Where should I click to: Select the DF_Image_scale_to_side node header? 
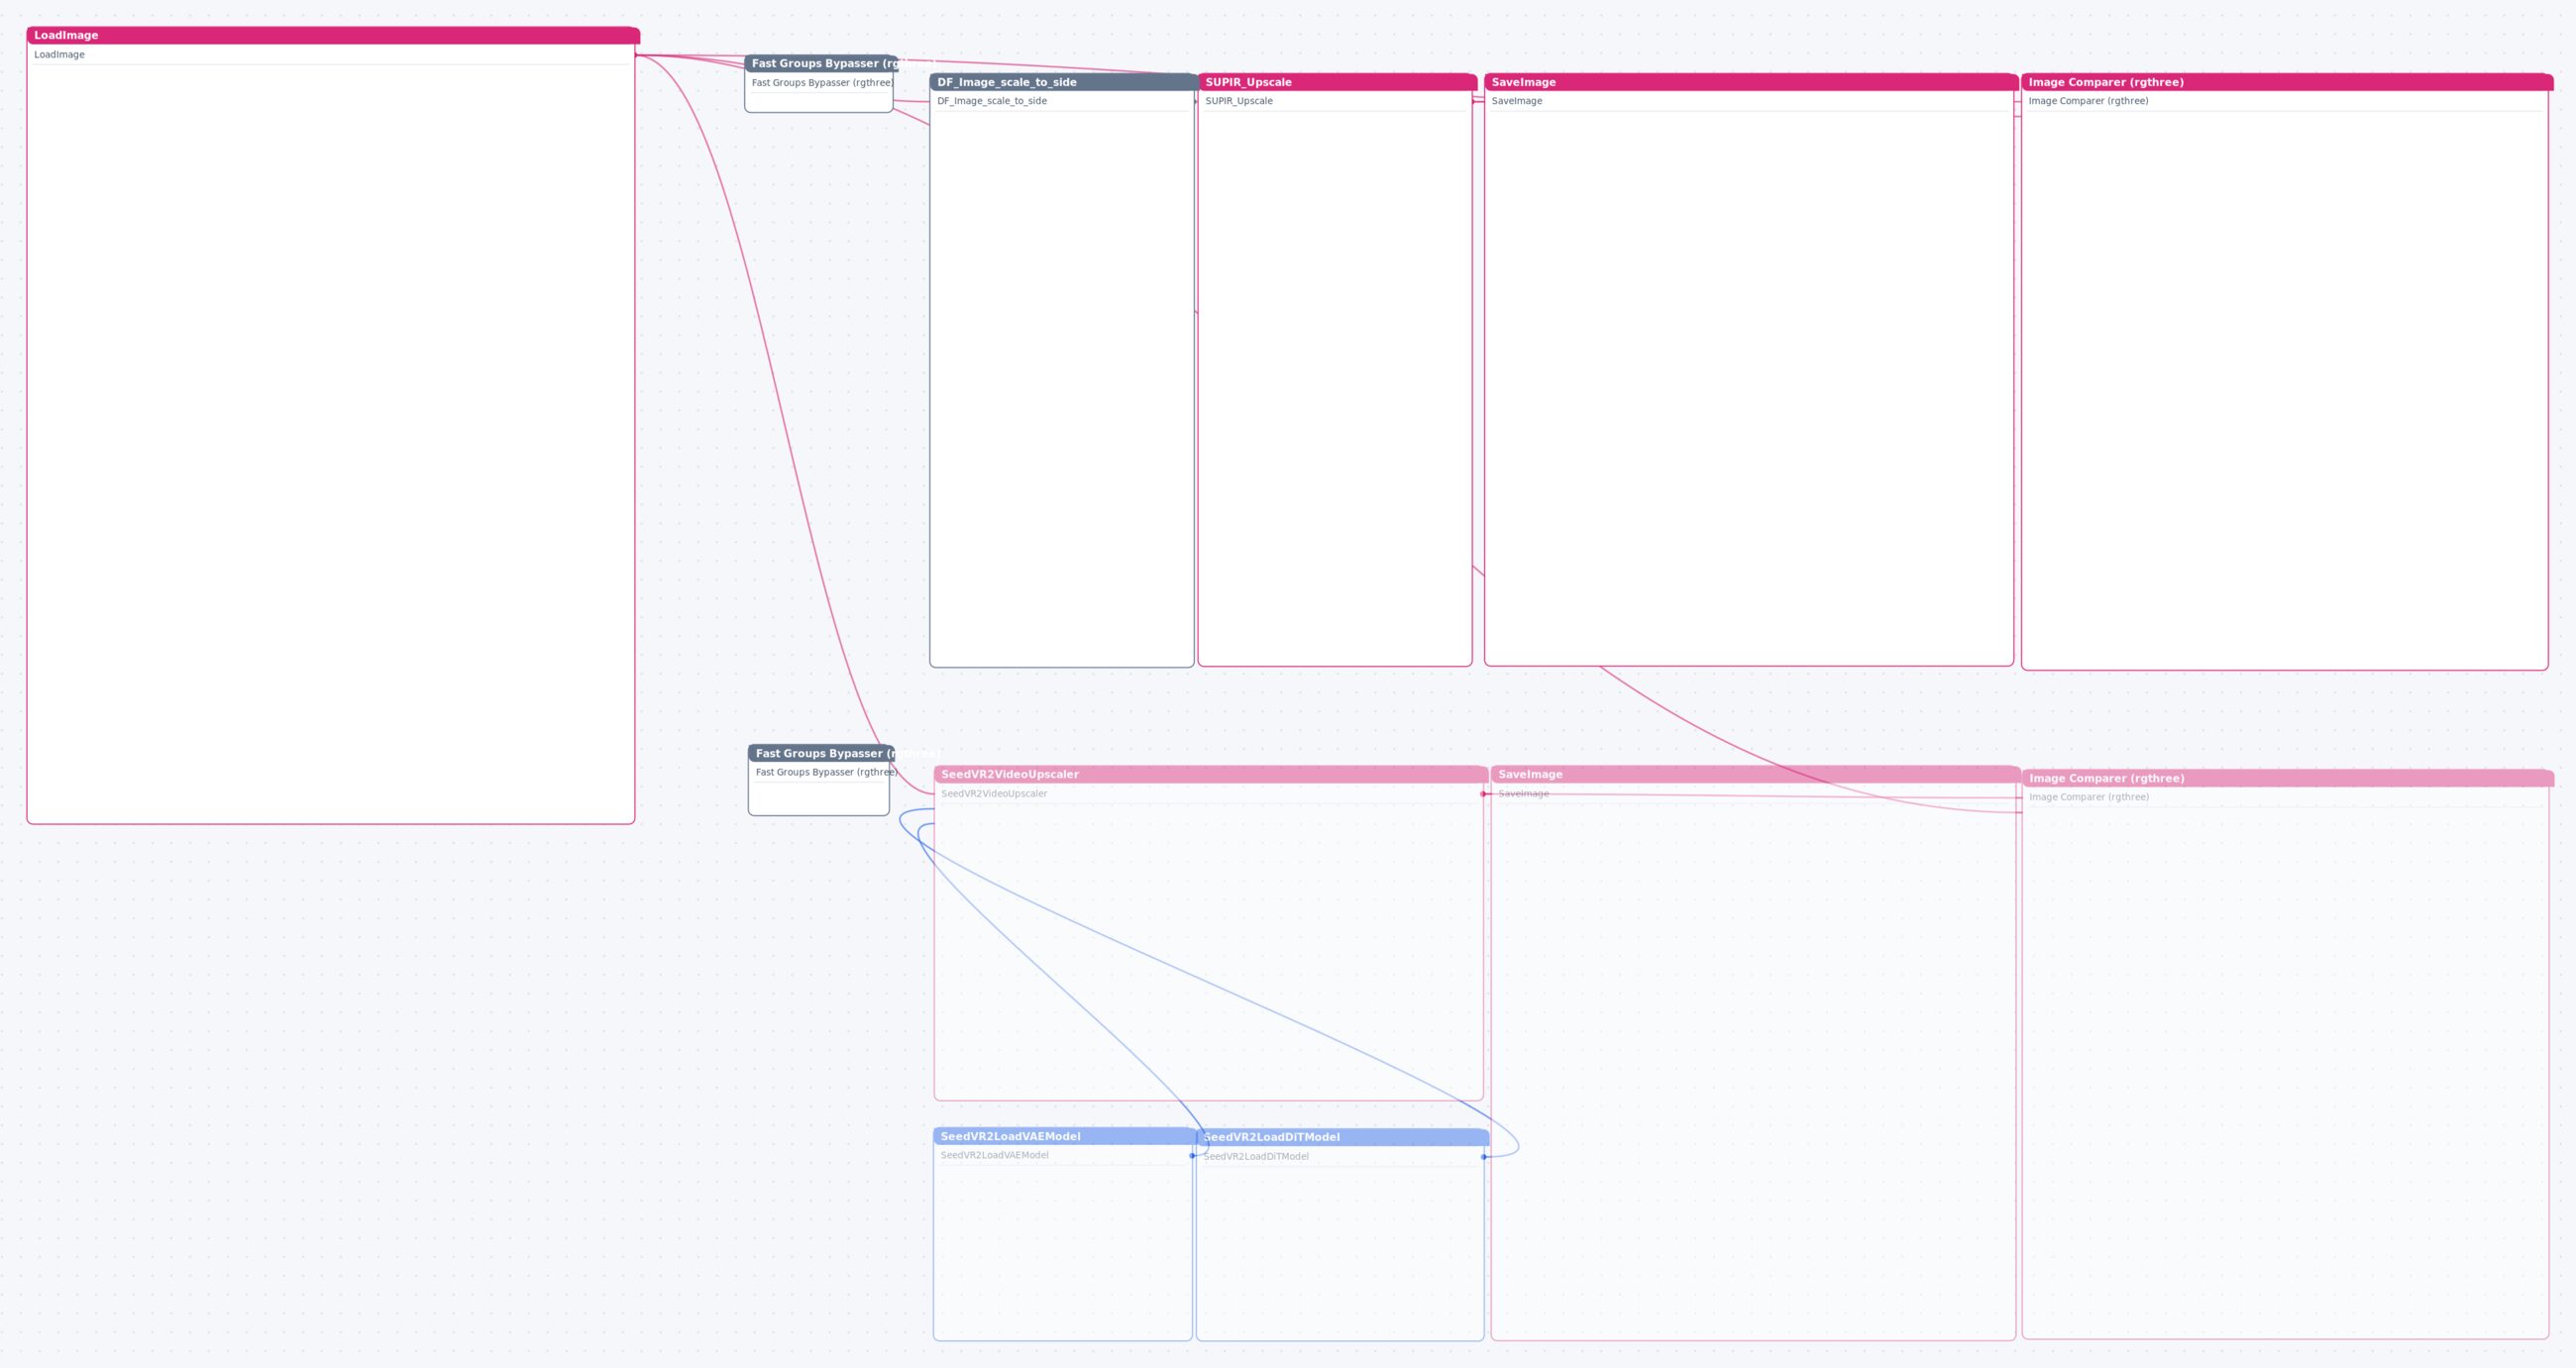1064,82
